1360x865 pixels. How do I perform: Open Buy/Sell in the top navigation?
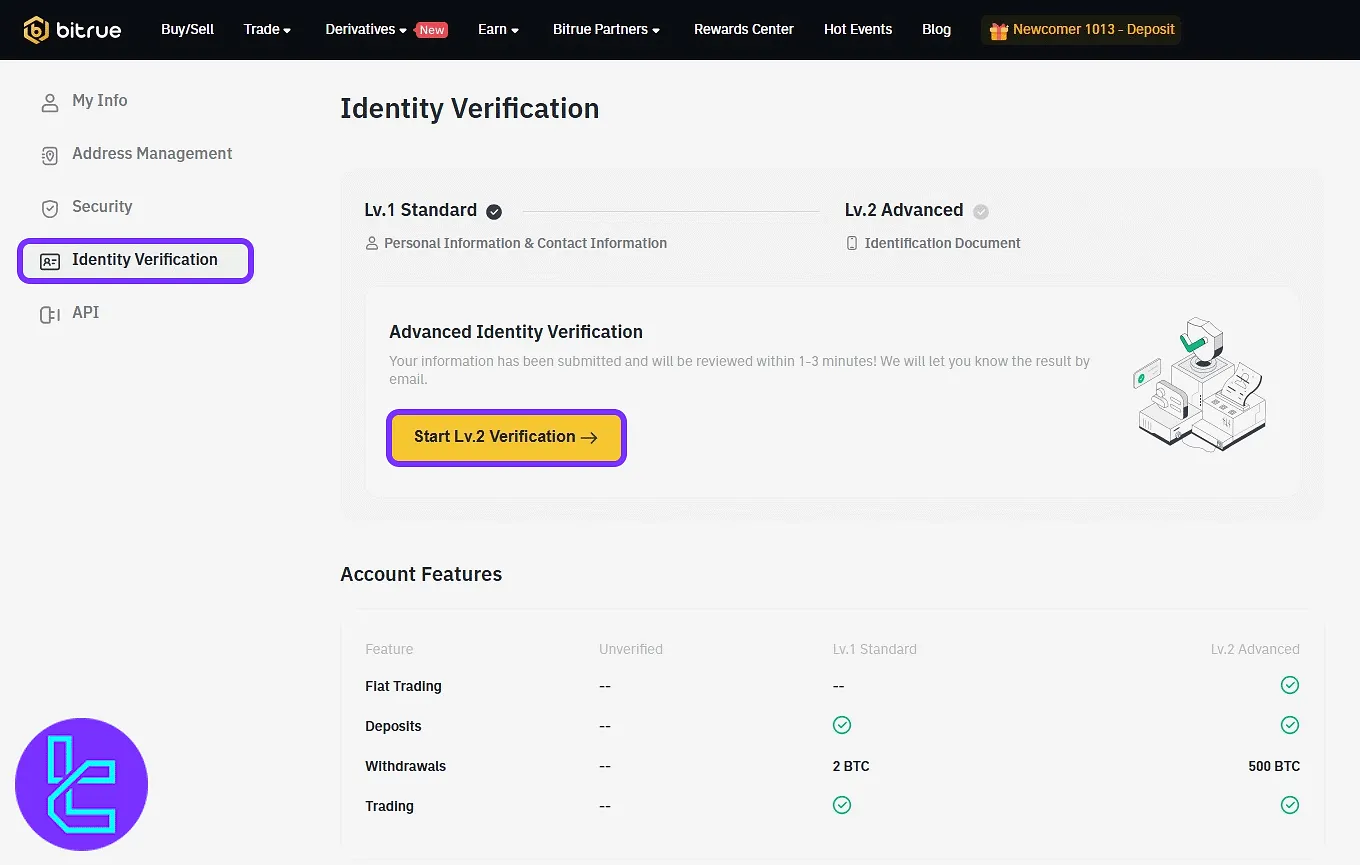coord(187,30)
